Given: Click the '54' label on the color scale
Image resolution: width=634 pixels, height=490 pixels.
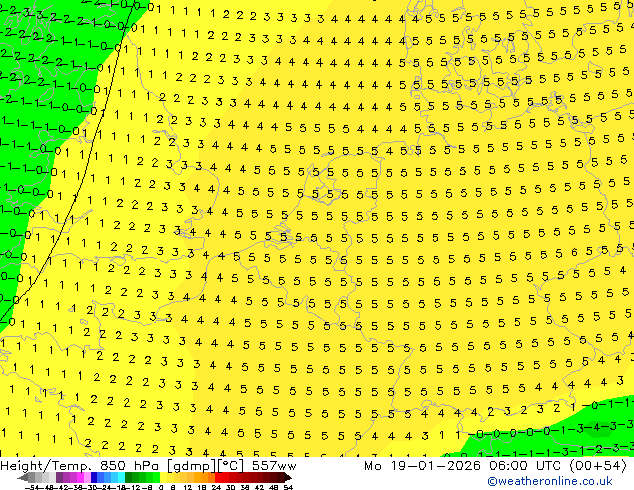Looking at the screenshot, I should 287,487.
